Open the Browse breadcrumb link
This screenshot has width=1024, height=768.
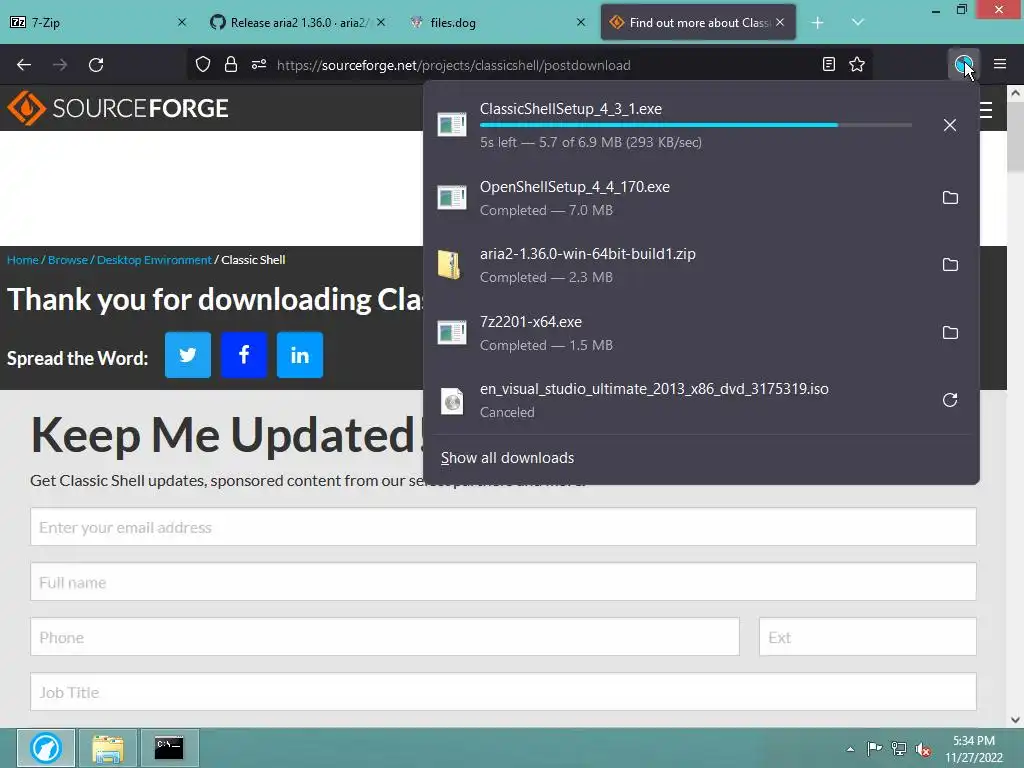pos(68,260)
